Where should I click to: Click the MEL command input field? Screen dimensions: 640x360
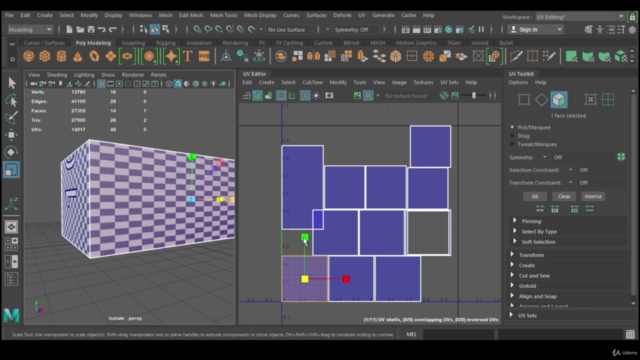pyautogui.click(x=459, y=334)
